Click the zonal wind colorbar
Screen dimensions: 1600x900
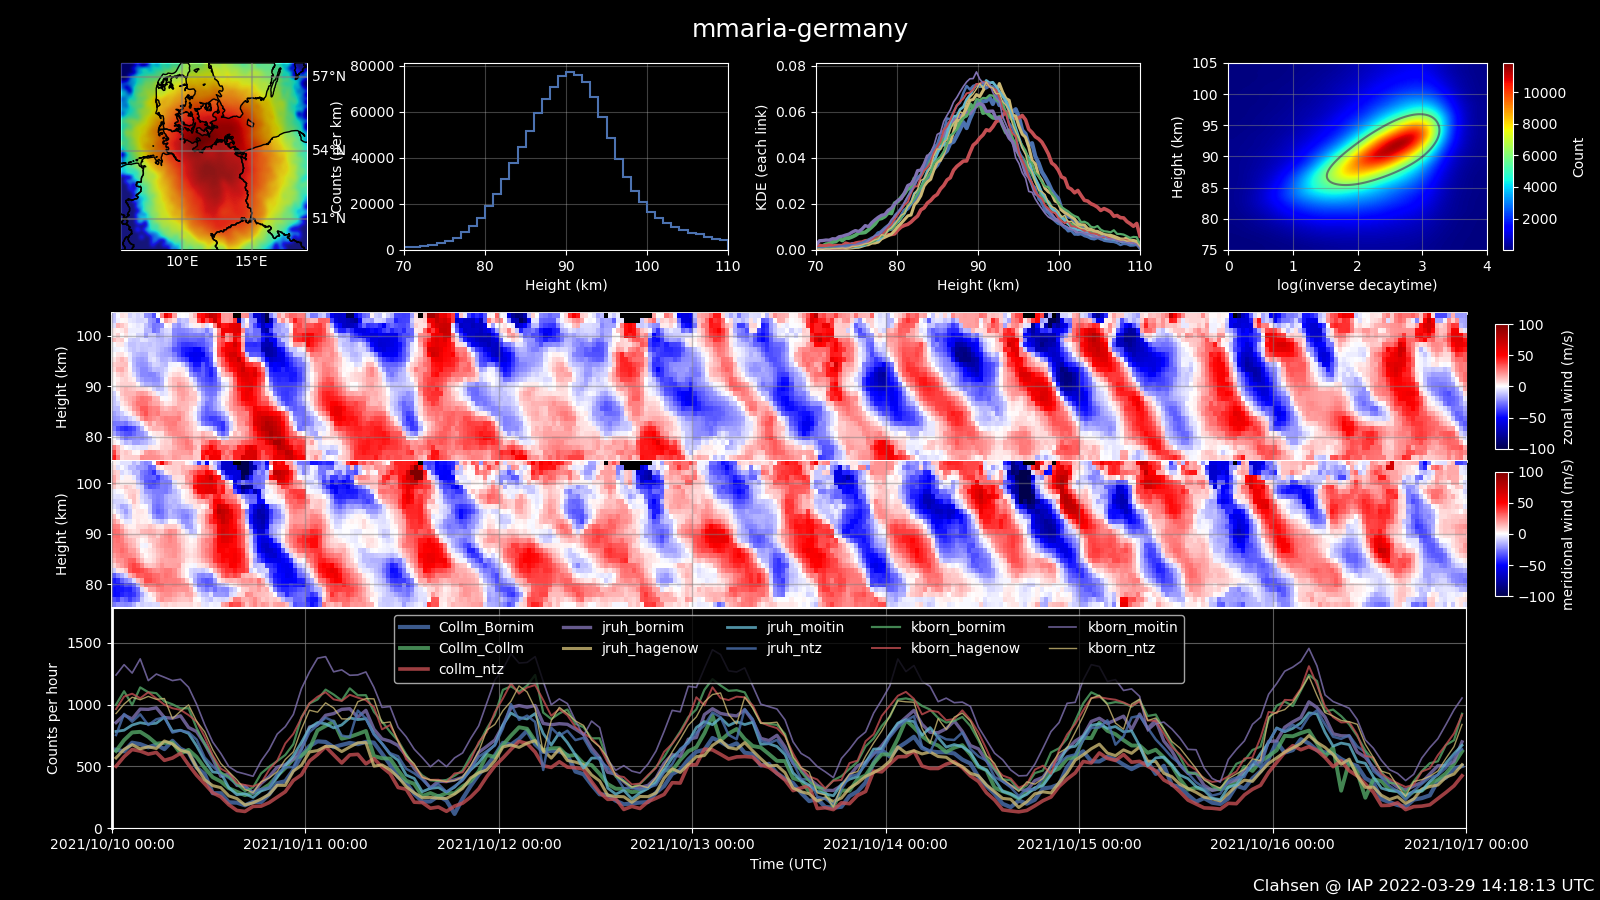click(x=1502, y=387)
